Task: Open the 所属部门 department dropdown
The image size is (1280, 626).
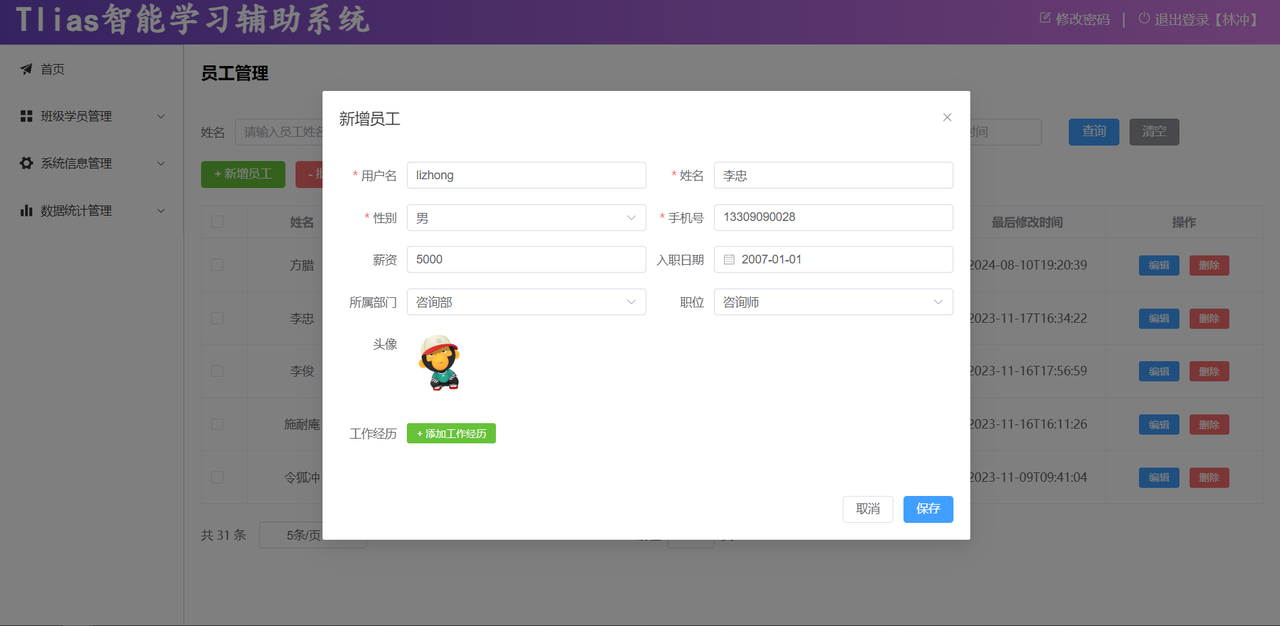Action: pos(526,302)
